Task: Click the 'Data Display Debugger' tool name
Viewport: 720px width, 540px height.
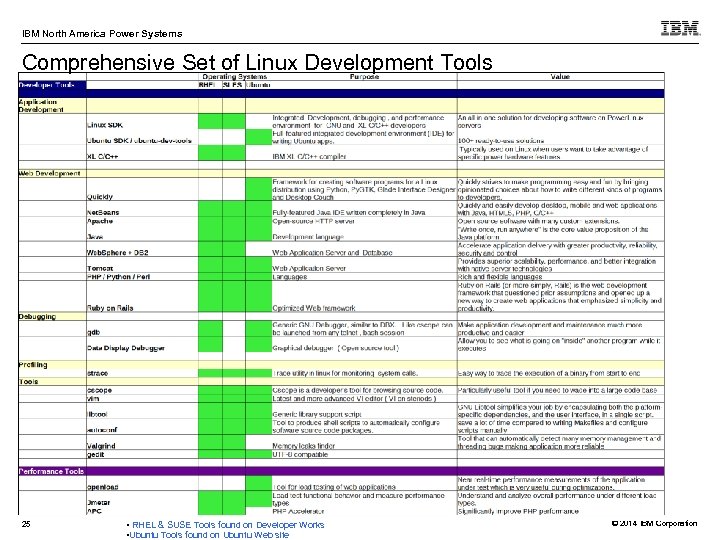Action: 126,348
